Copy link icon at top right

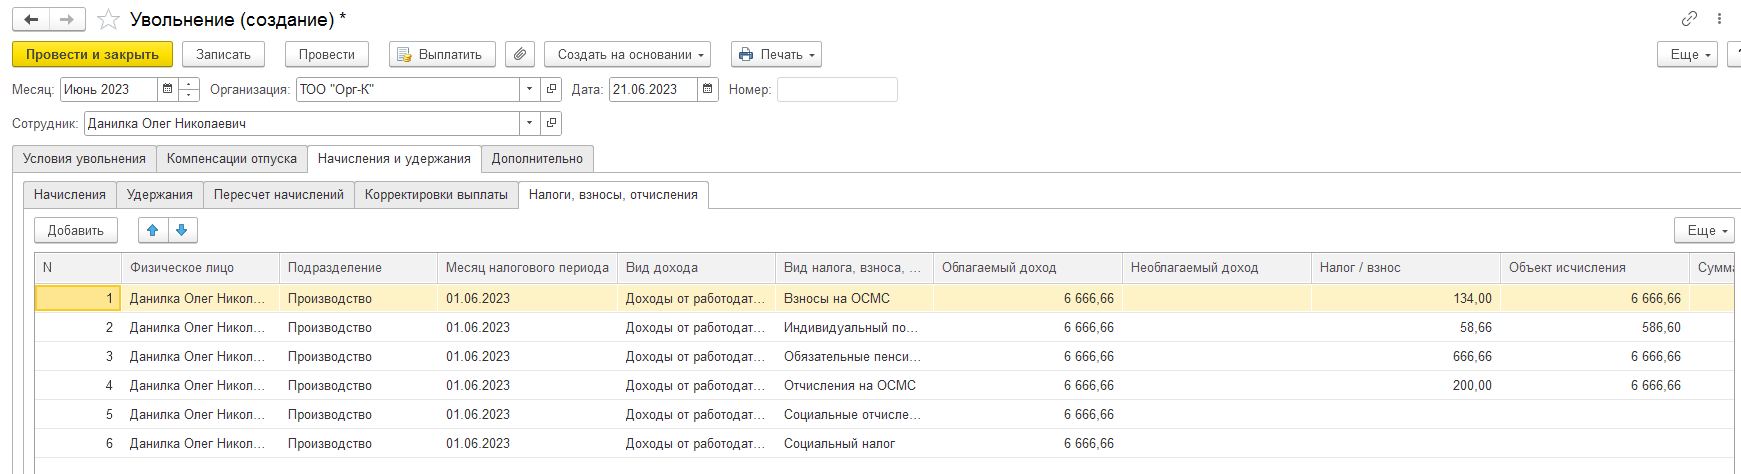(x=1689, y=19)
